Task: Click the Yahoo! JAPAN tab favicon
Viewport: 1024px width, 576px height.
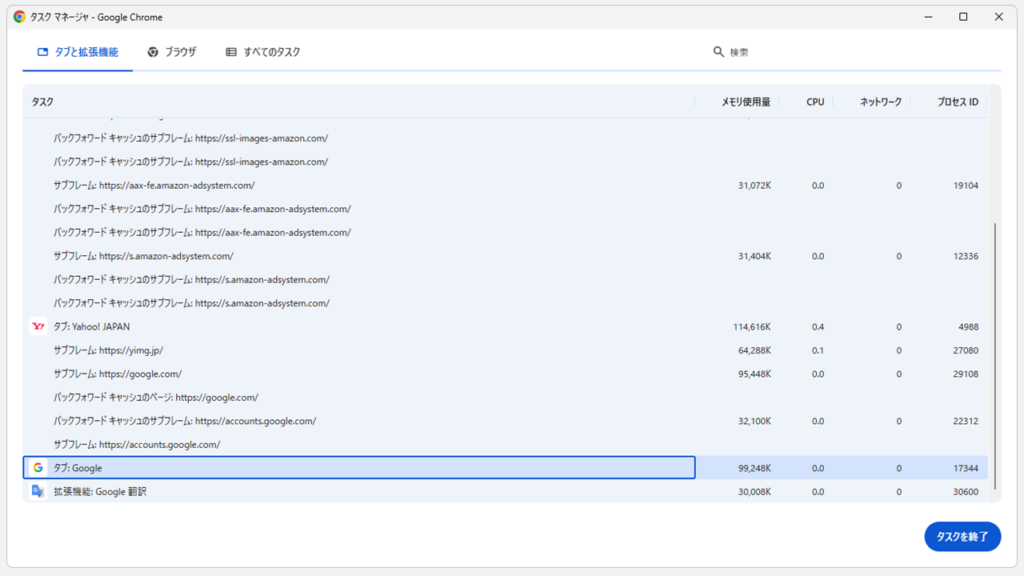Action: tap(37, 326)
